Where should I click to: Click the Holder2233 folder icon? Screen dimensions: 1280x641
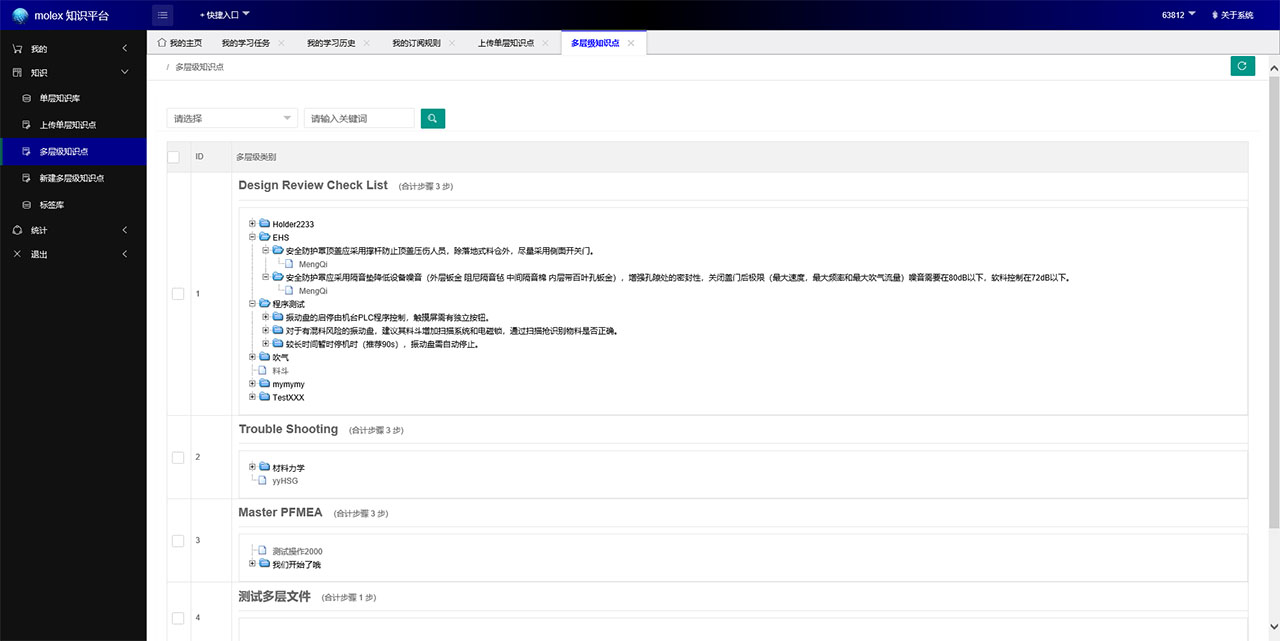pos(265,224)
